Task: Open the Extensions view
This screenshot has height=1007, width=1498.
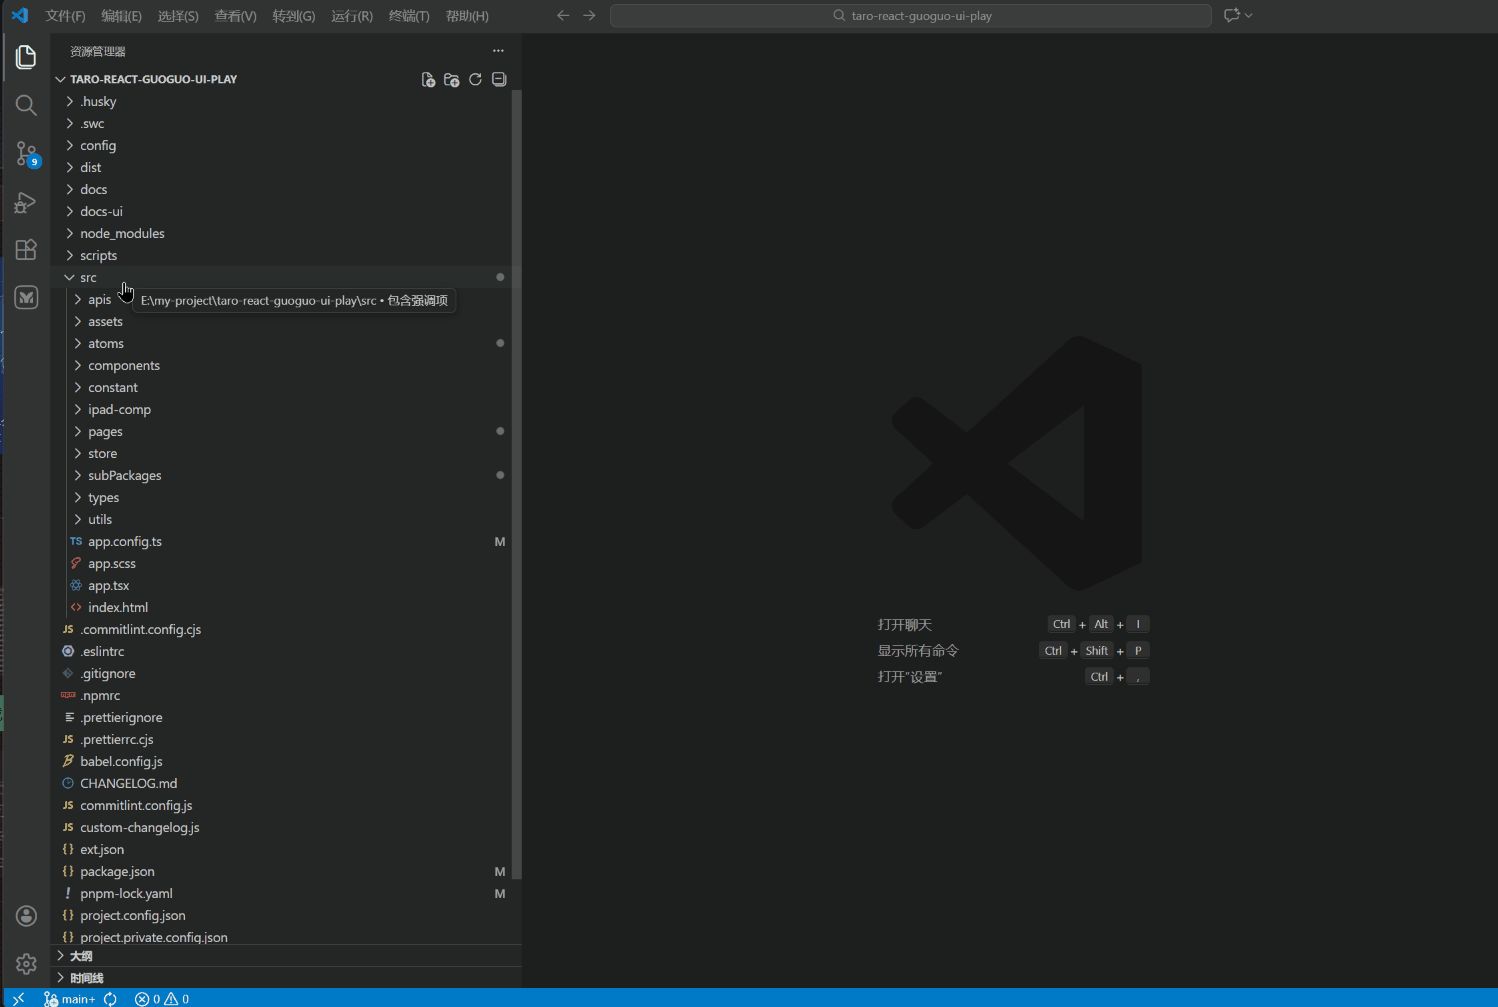Action: [26, 250]
